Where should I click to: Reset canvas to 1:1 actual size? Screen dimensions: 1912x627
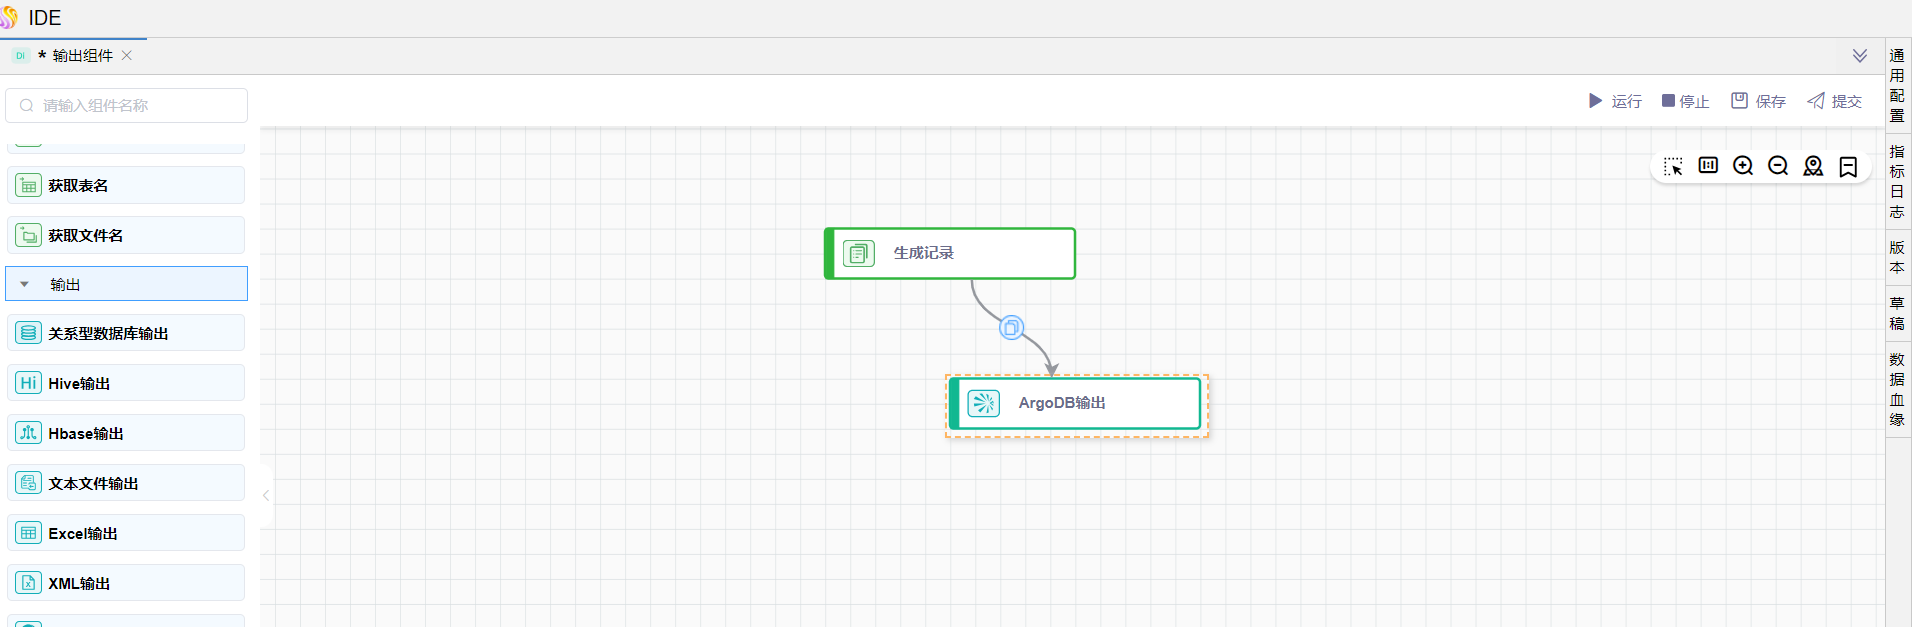(x=1708, y=166)
